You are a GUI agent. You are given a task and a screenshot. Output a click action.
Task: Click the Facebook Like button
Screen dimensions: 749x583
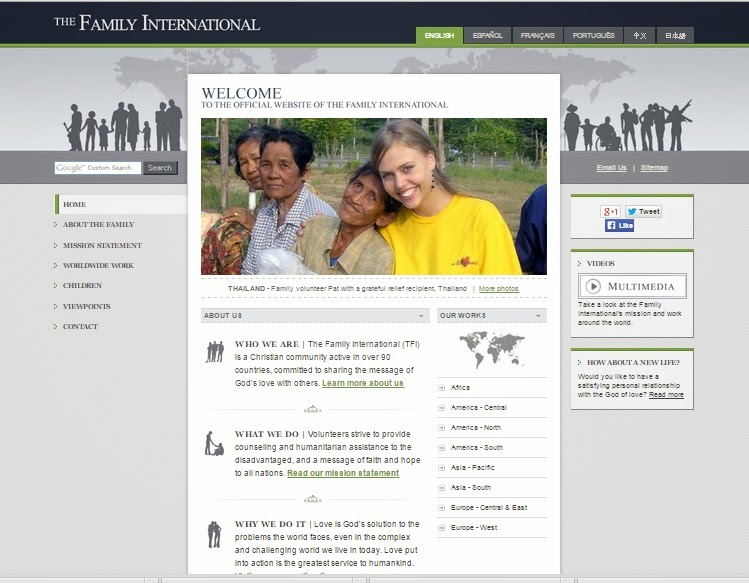pos(620,226)
